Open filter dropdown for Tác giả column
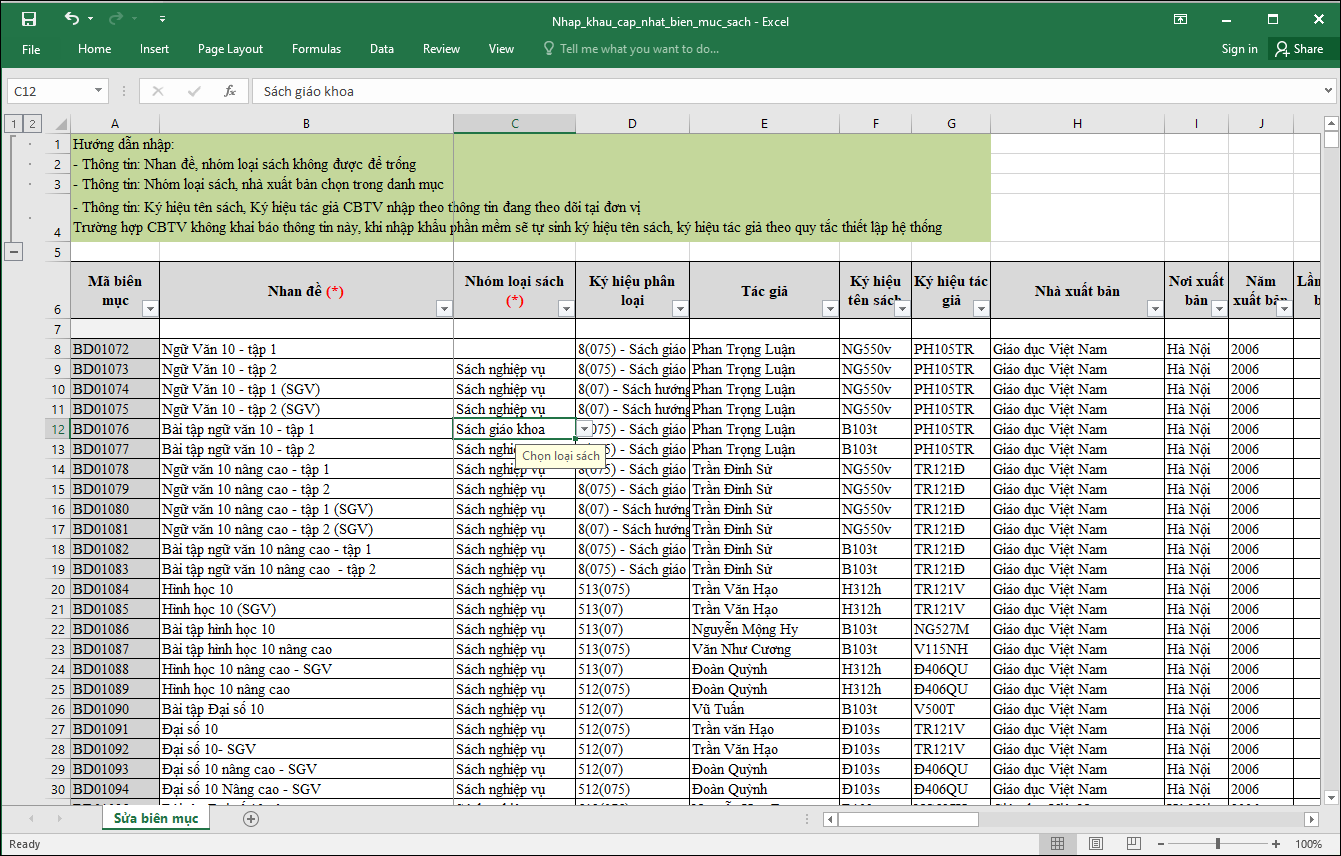 [829, 309]
